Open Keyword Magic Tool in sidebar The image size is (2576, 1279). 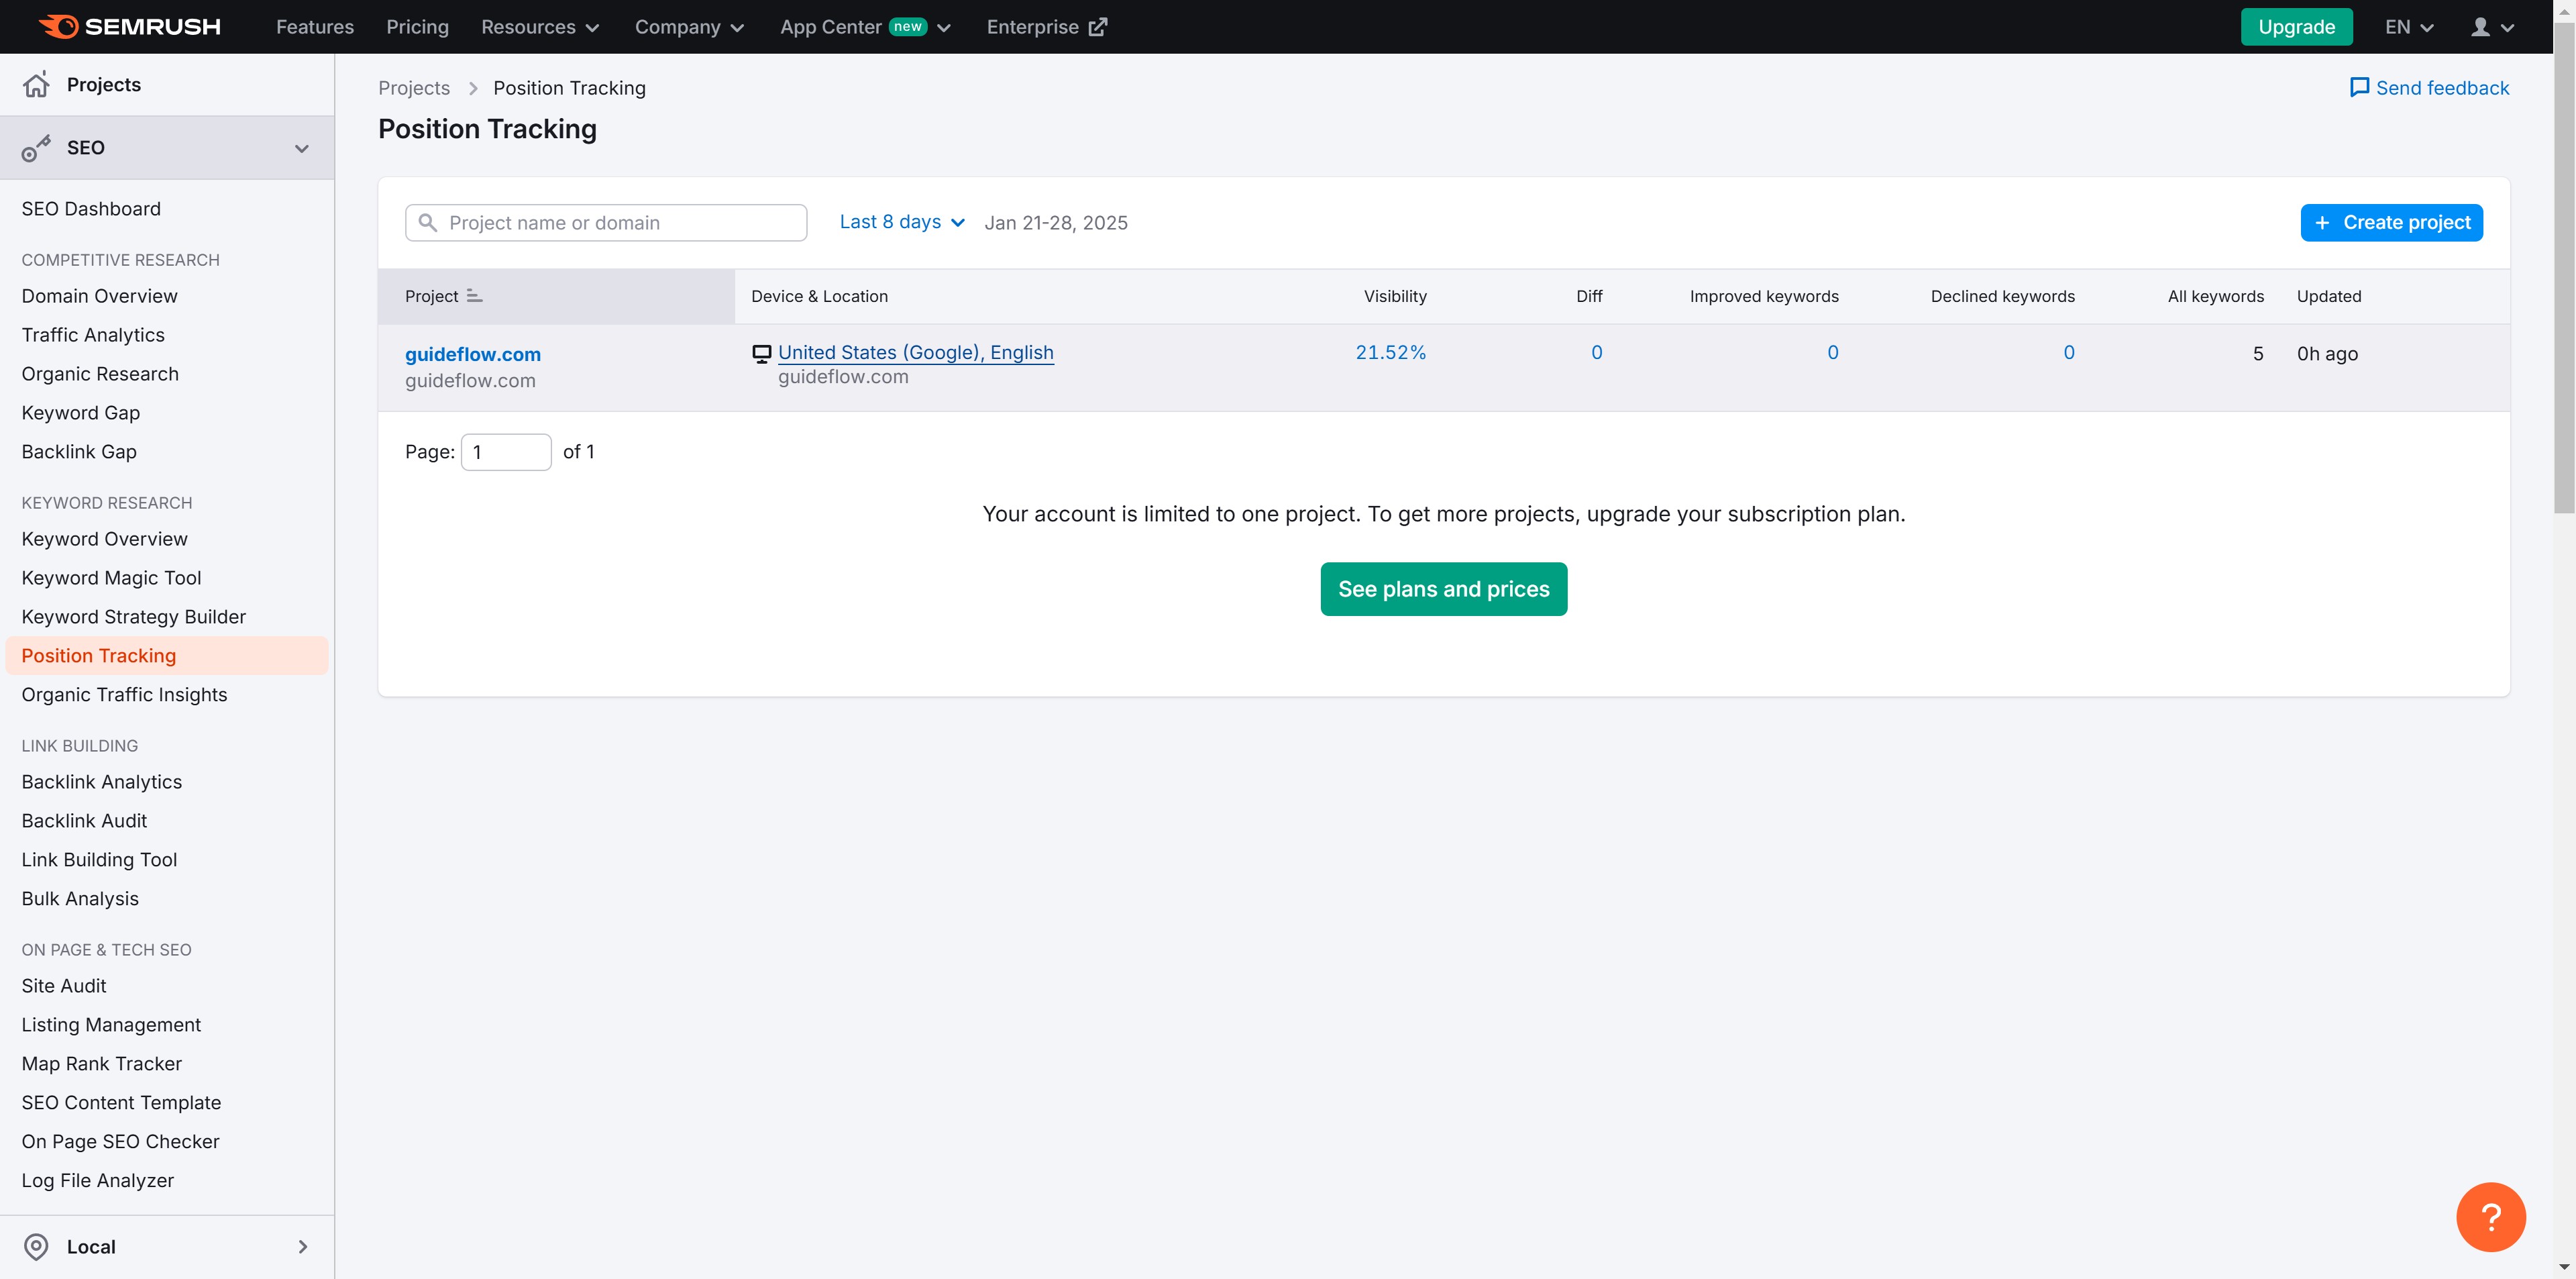click(111, 578)
